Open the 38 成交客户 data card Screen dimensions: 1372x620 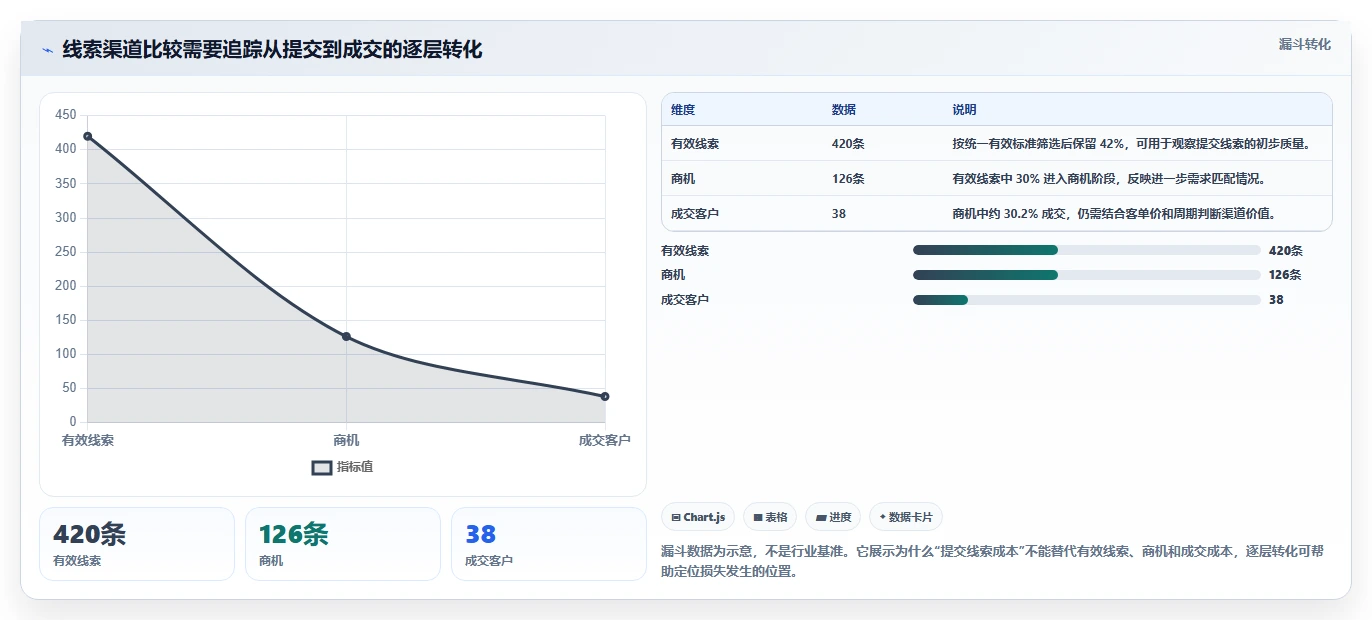coord(549,544)
